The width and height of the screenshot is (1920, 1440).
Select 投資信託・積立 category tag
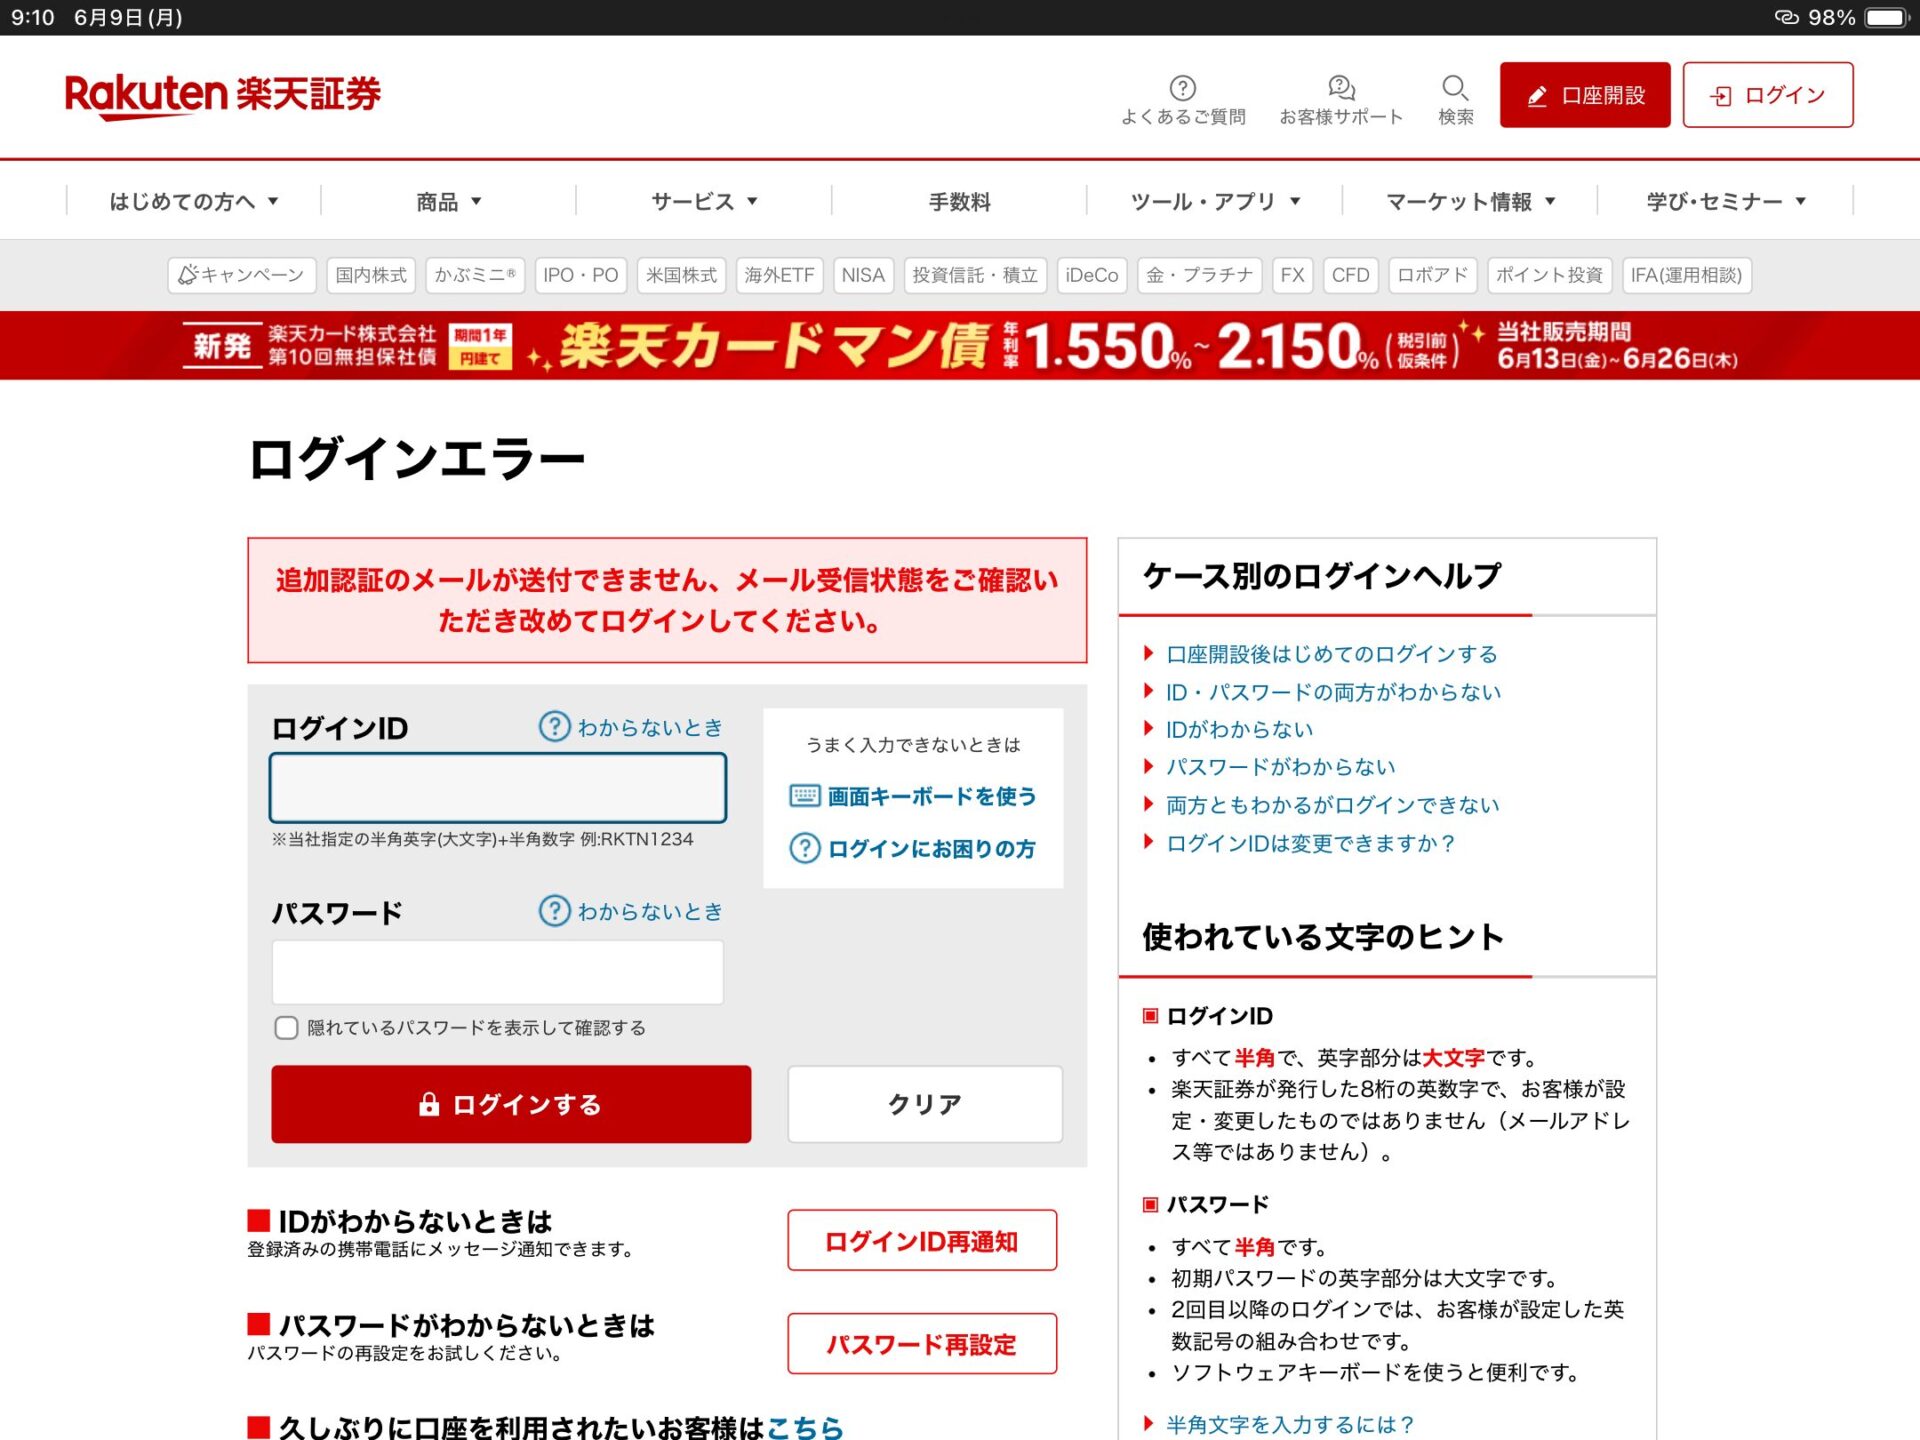975,275
